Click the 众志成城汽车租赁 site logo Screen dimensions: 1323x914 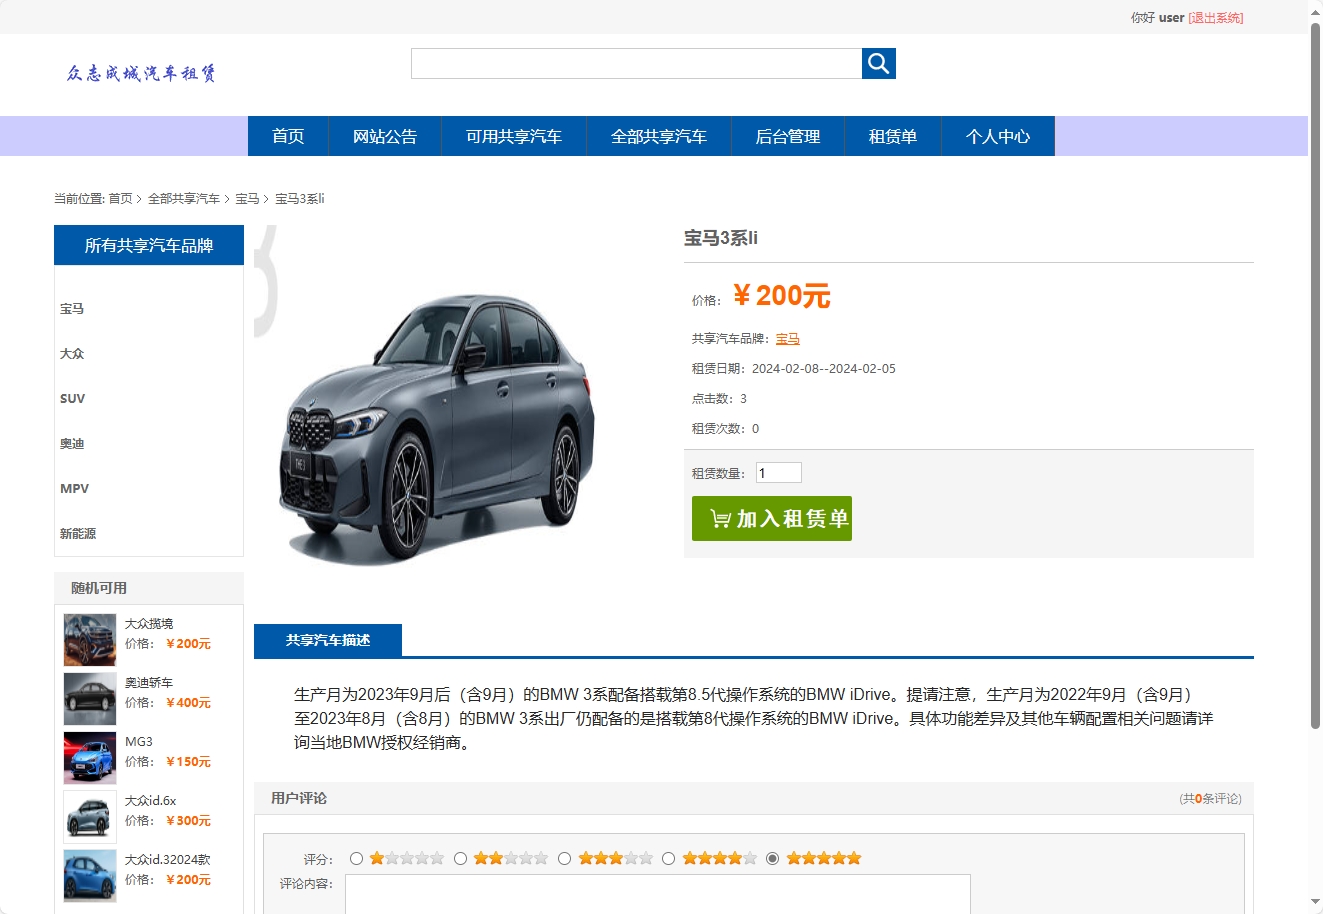point(138,74)
